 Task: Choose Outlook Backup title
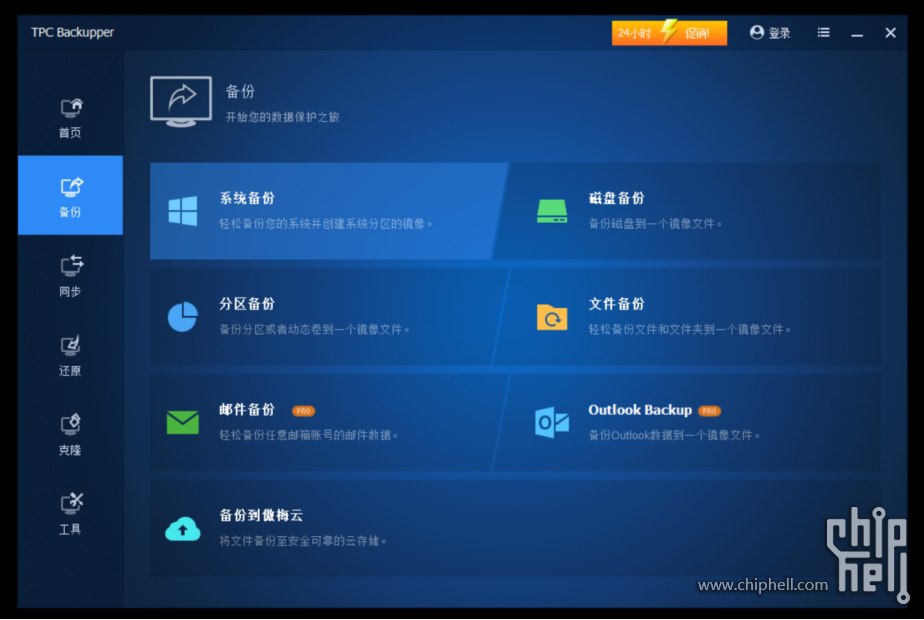[640, 410]
